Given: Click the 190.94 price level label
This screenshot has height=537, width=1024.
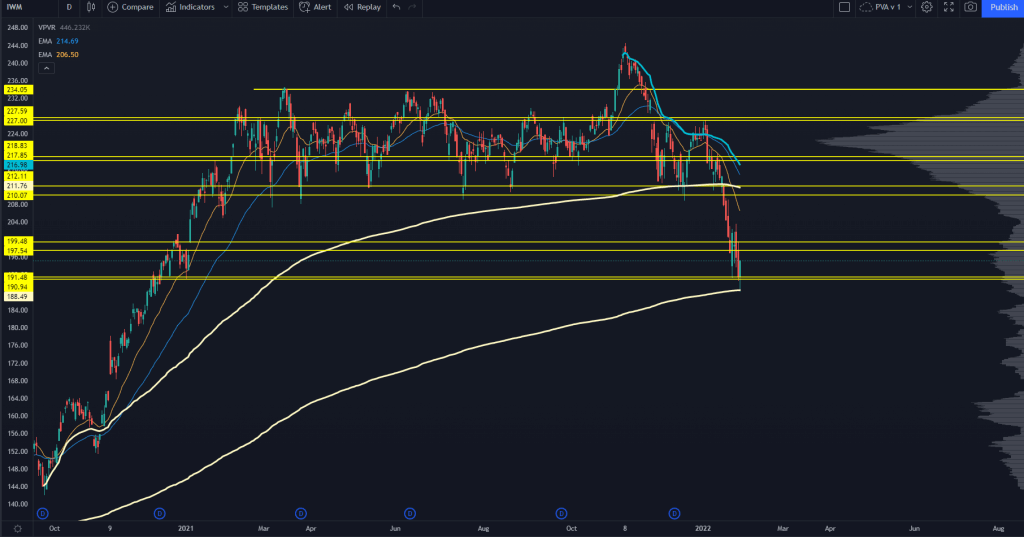Looking at the screenshot, I should point(18,287).
